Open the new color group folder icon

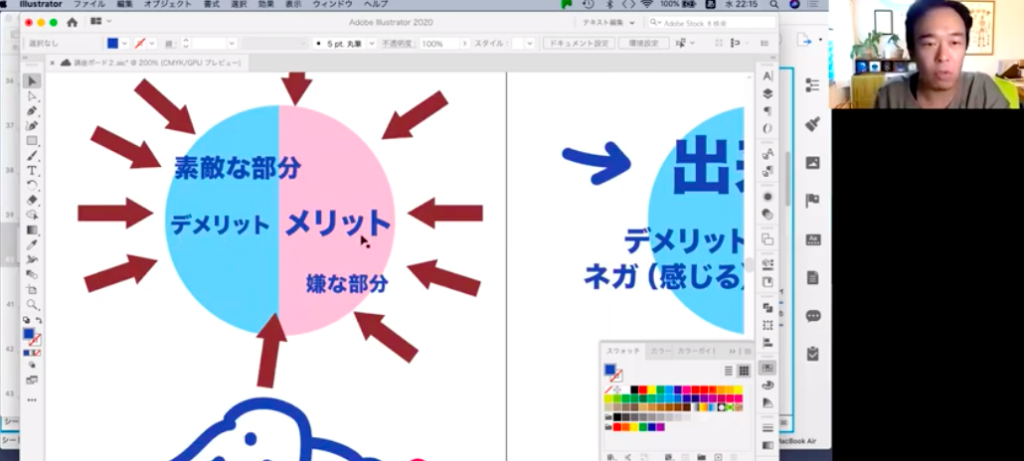(x=702, y=456)
